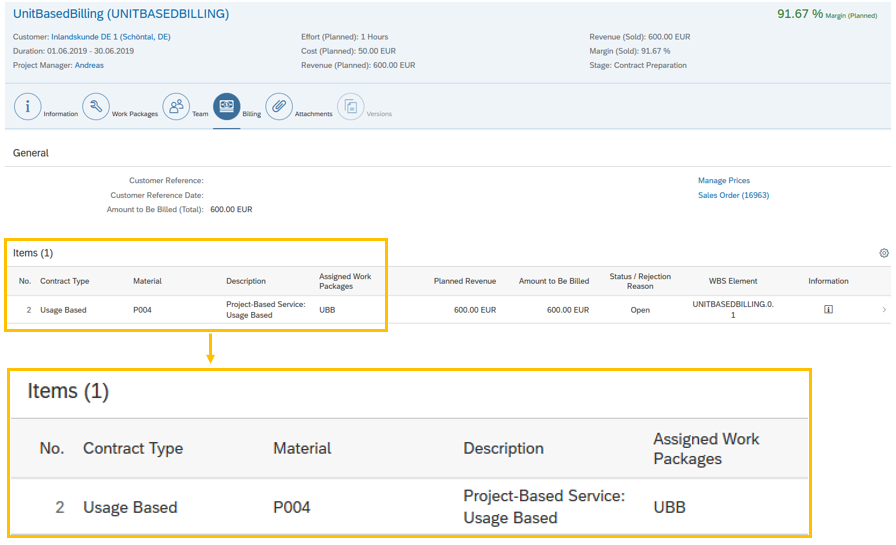Viewport: 896px width, 545px height.
Task: Expand item row with chevron arrow
Action: coord(884,310)
